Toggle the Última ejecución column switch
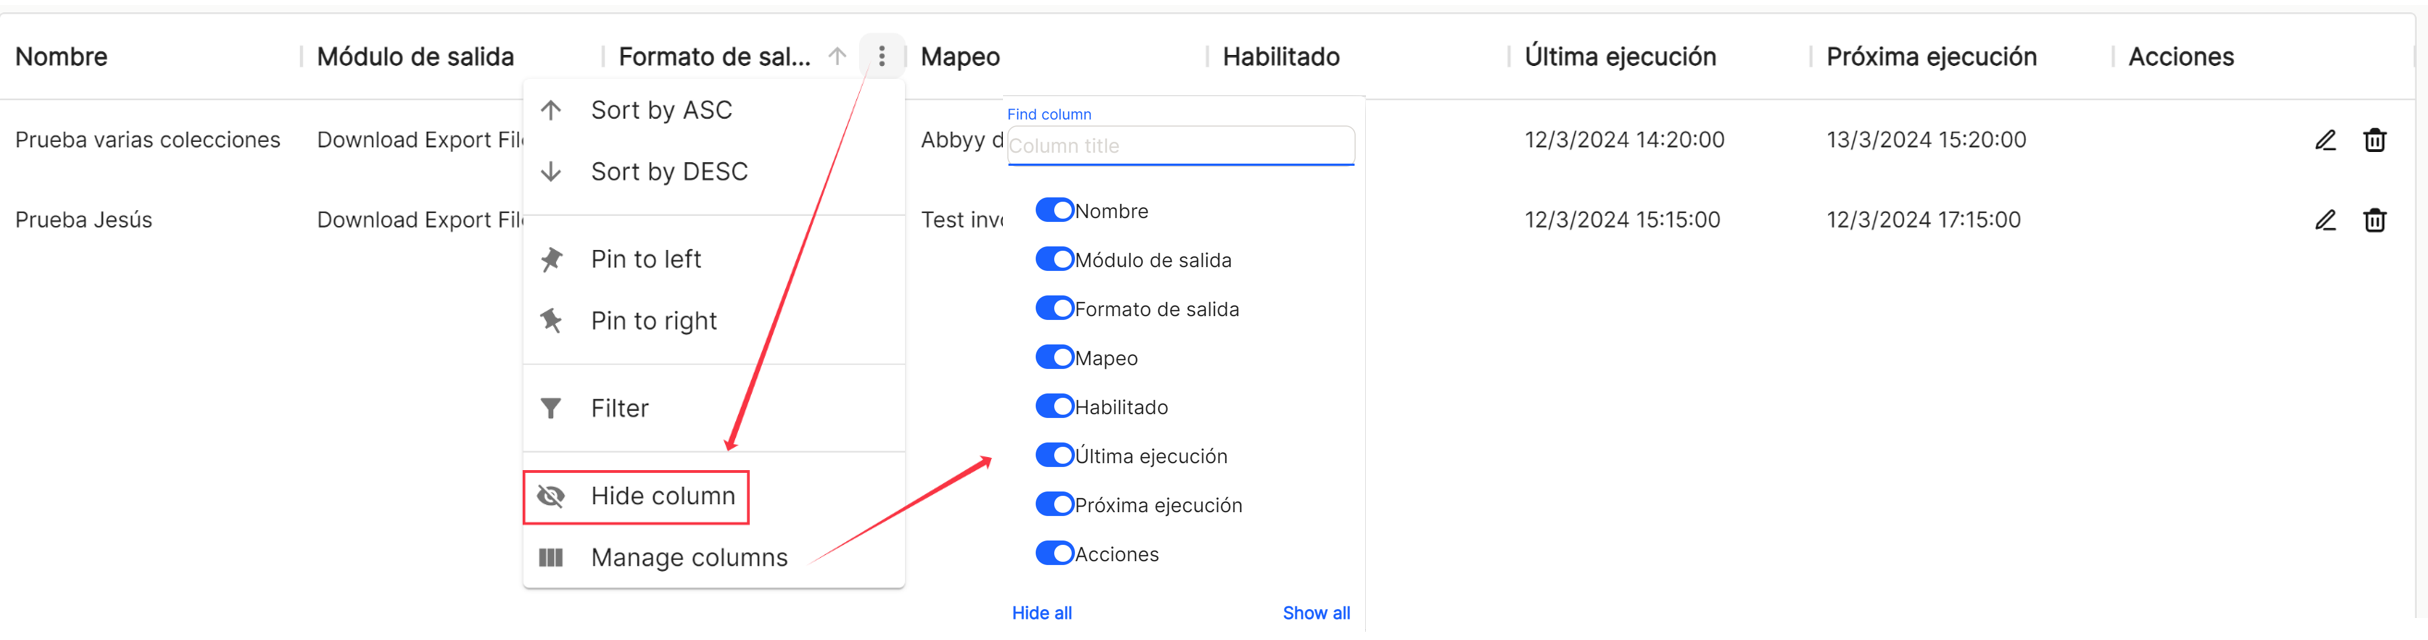 pos(1054,455)
